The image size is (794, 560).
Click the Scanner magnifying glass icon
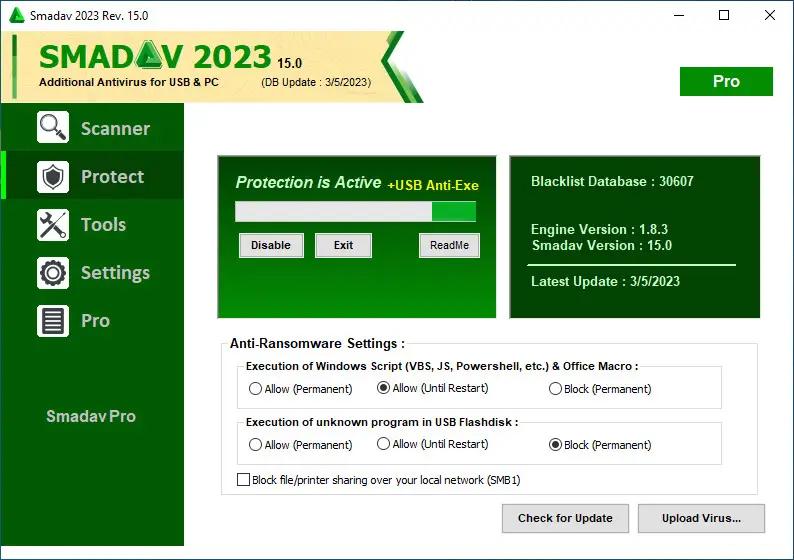click(x=53, y=127)
